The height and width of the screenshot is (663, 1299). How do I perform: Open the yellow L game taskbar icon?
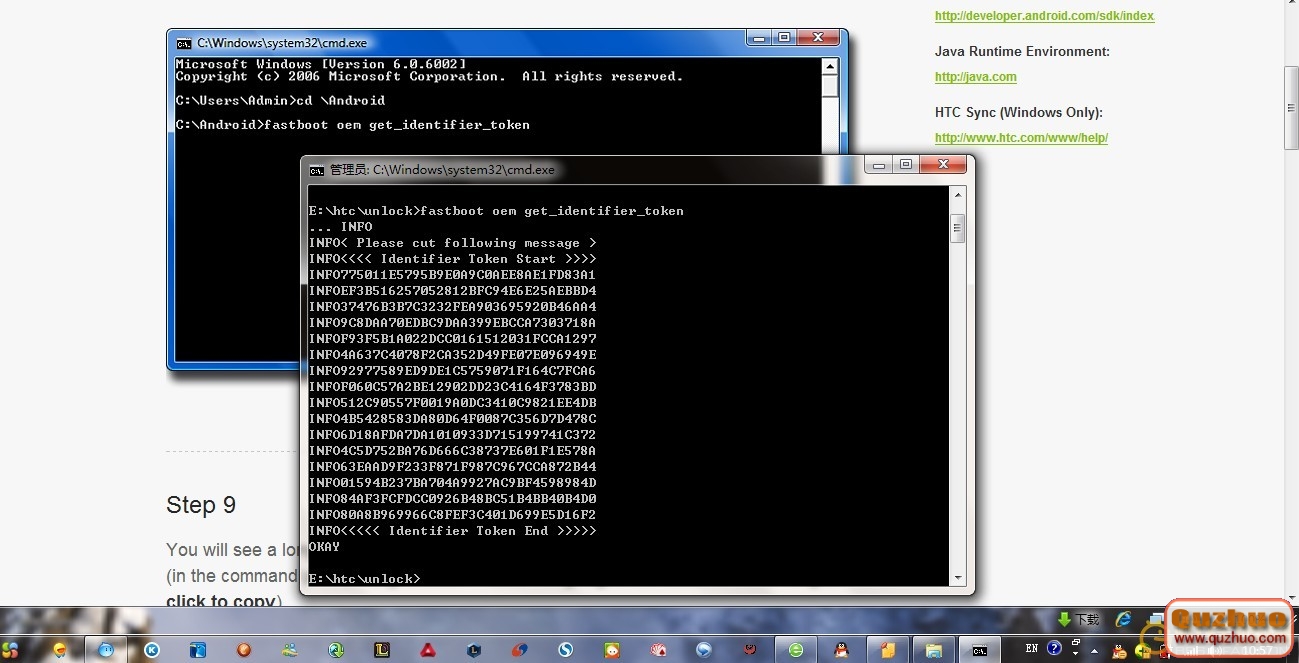click(x=381, y=650)
